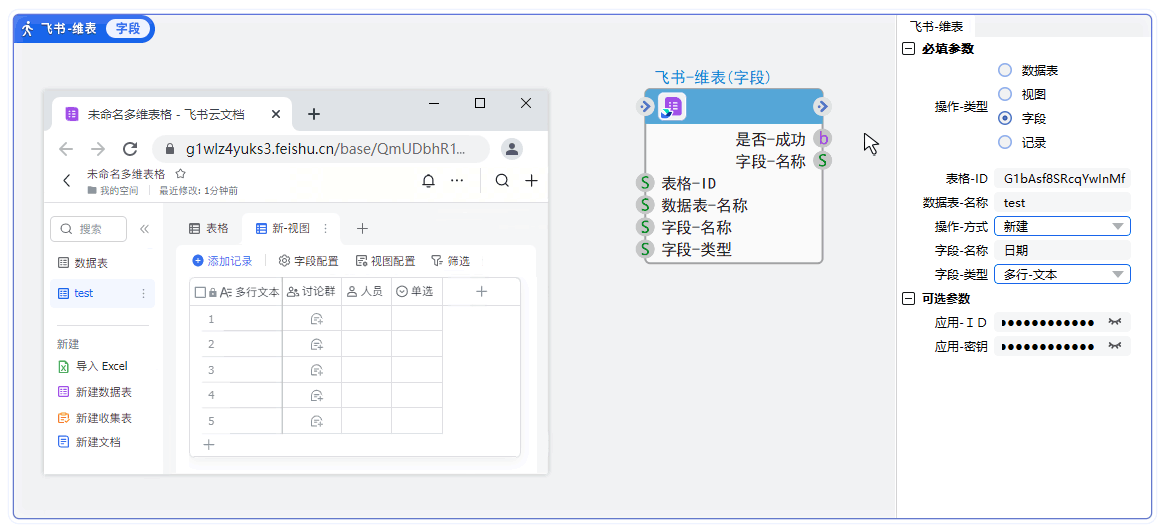The height and width of the screenshot is (532, 1160).
Task: Click the 数据表-名称 input port on the node
Action: tap(645, 205)
